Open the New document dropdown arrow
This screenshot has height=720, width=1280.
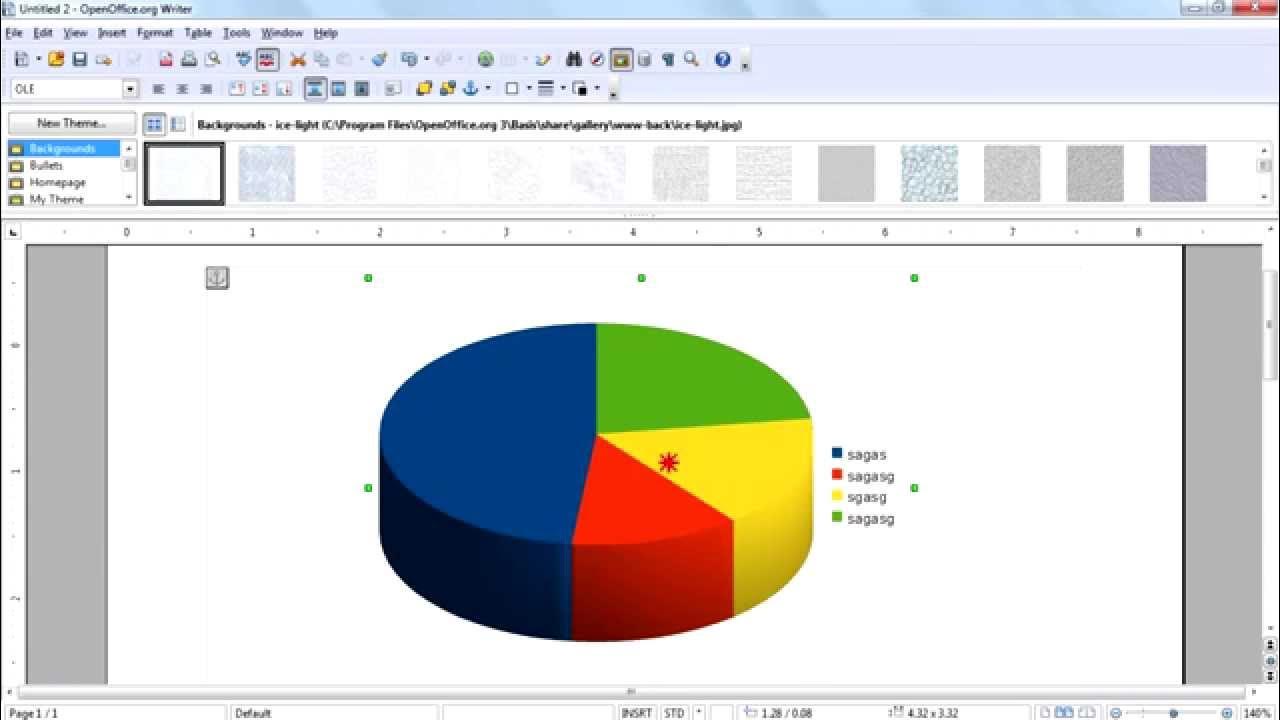point(38,59)
